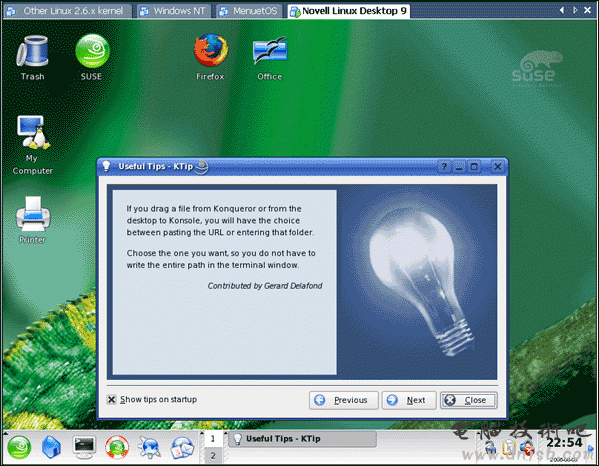
Task: Switch to the Other Linux 2.6.x kernel tab
Action: coord(67,11)
